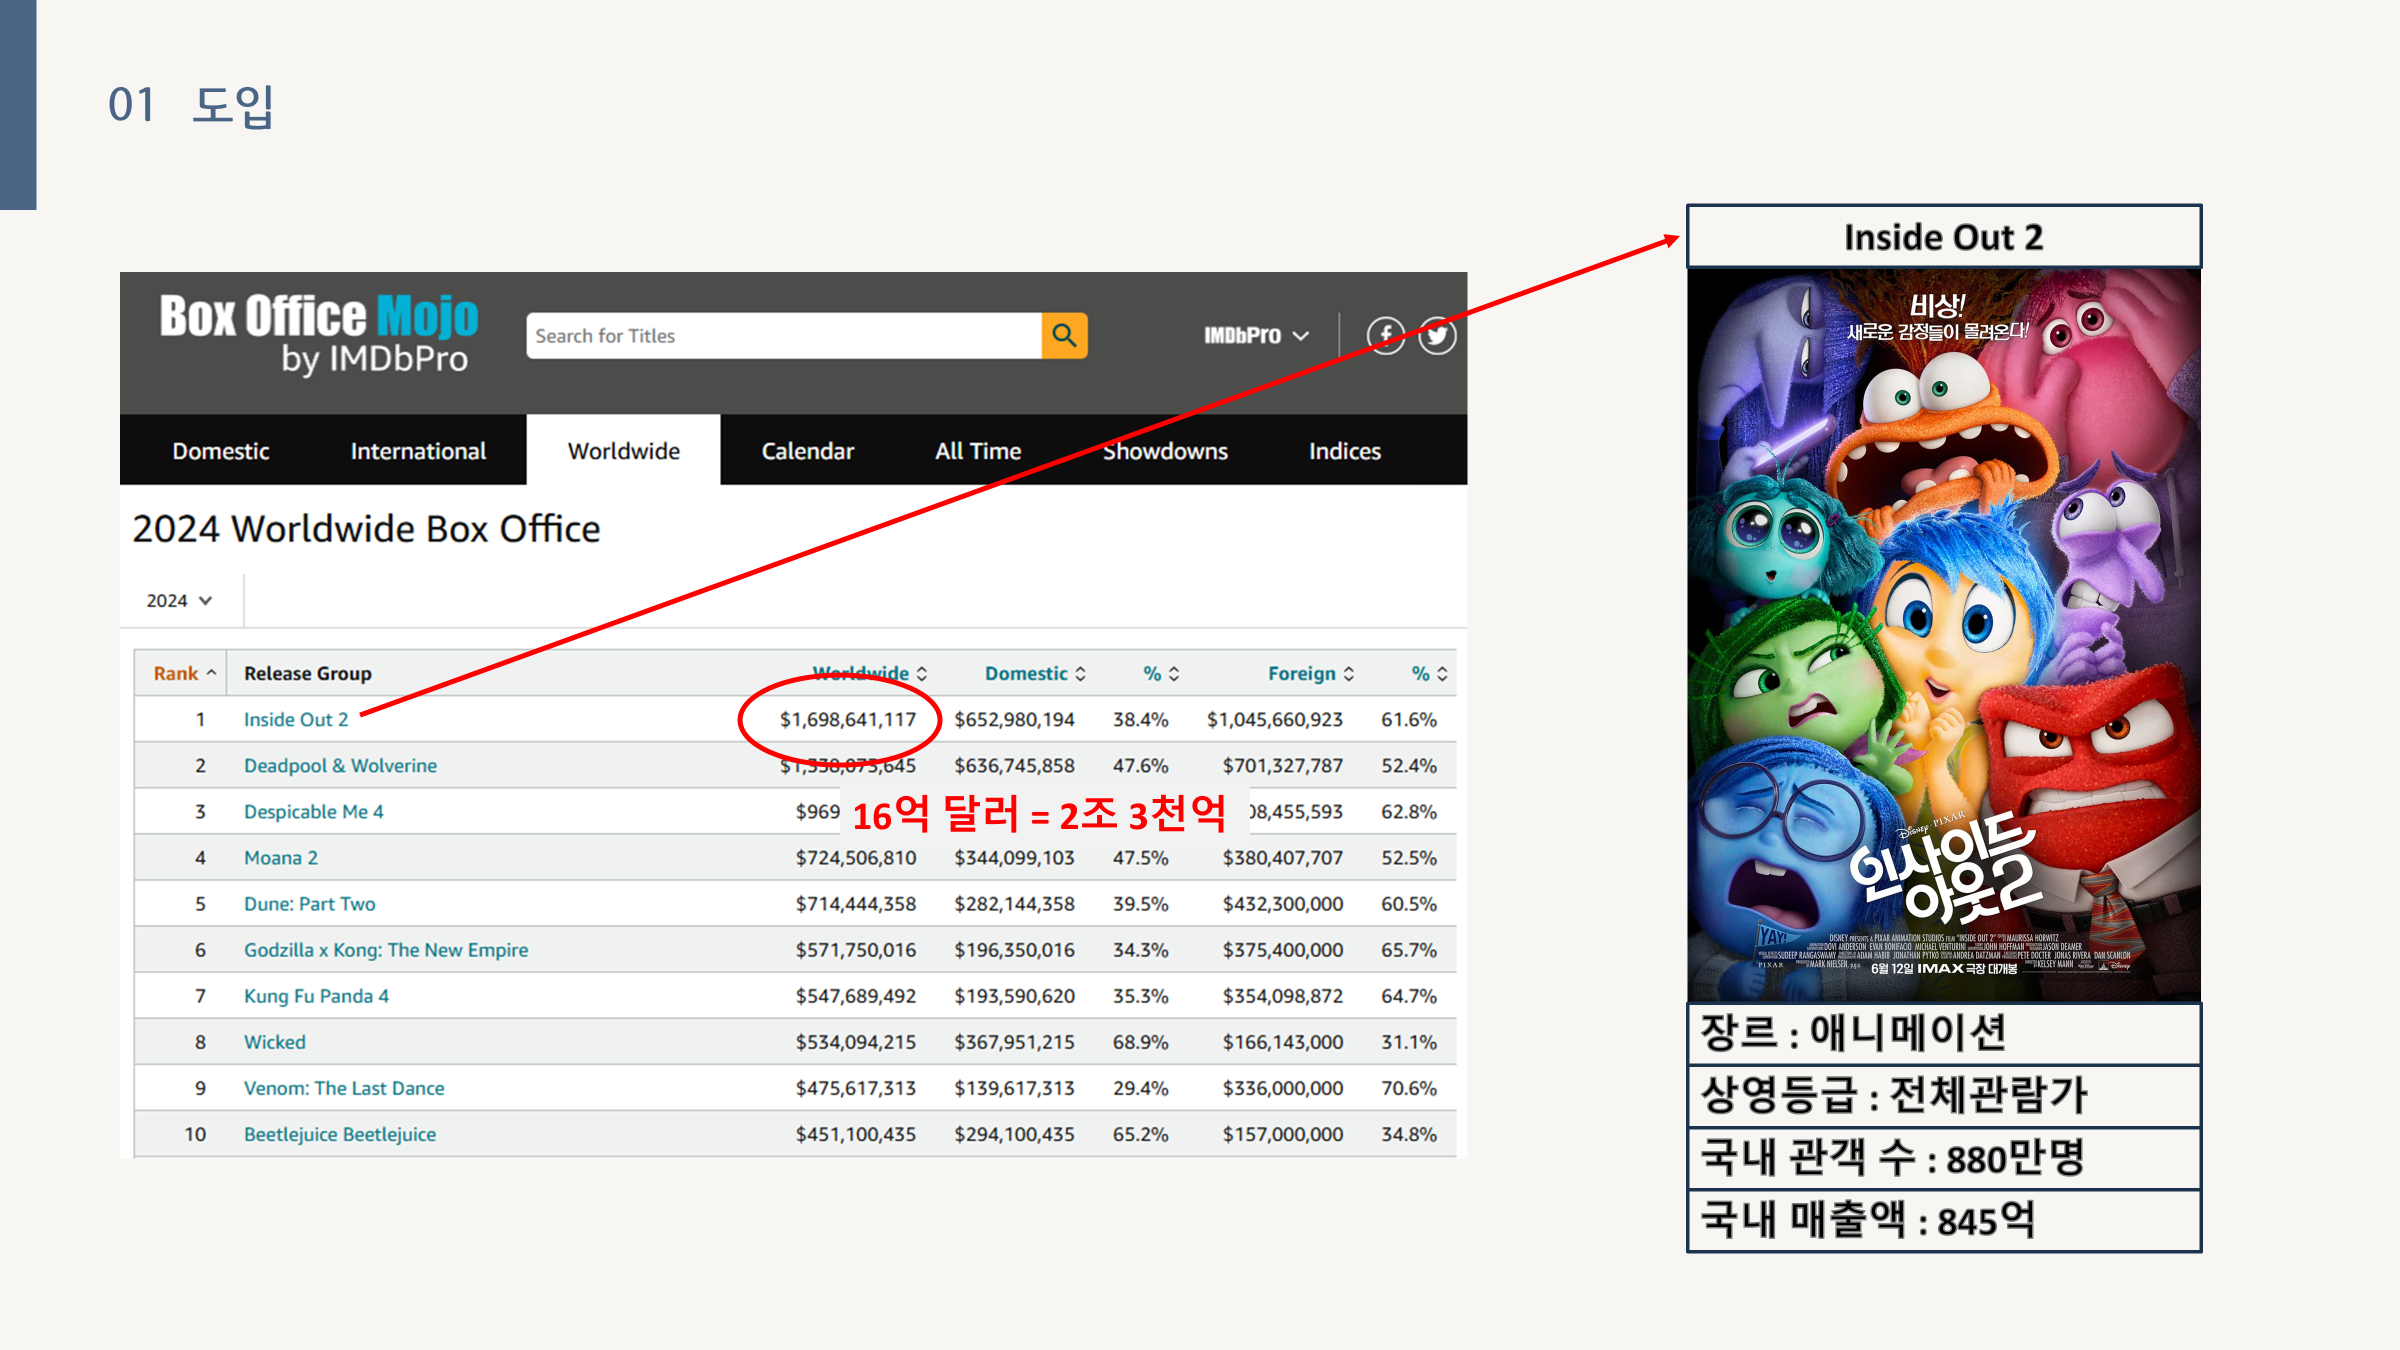Select Dune's worldwide gross $714,444,358
Viewport: 2400px width, 1350px height.
[855, 903]
